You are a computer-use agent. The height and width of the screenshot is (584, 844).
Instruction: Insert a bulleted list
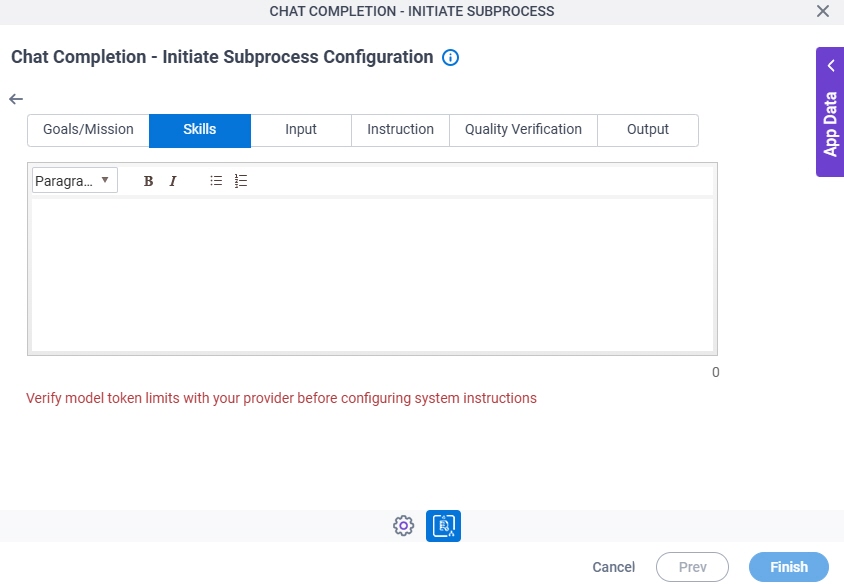click(216, 181)
